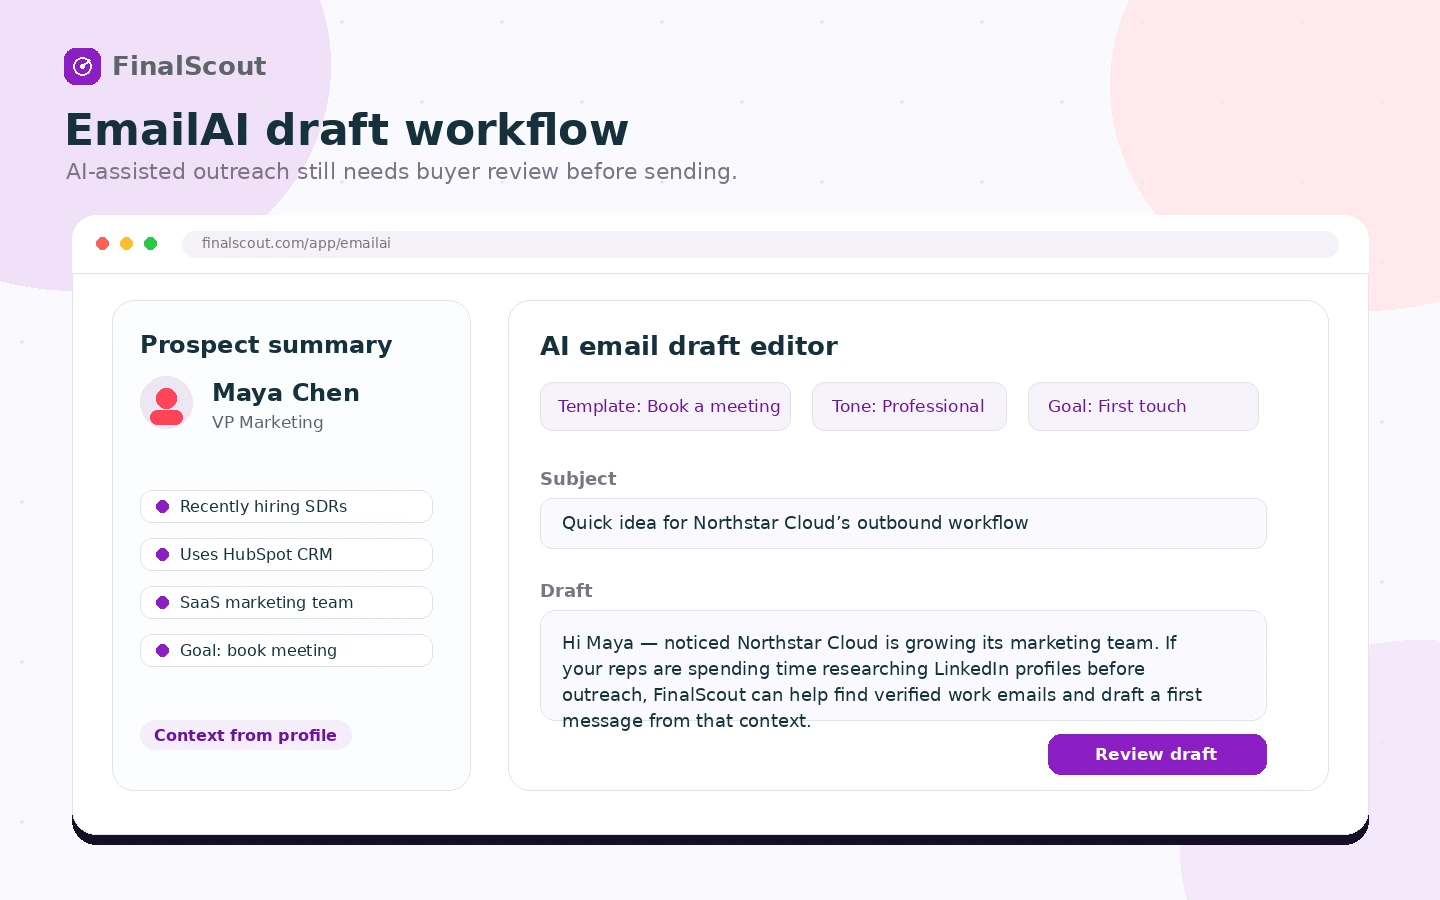1440x900 pixels.
Task: Click the AI-assisted outreach subtitle text
Action: point(401,172)
